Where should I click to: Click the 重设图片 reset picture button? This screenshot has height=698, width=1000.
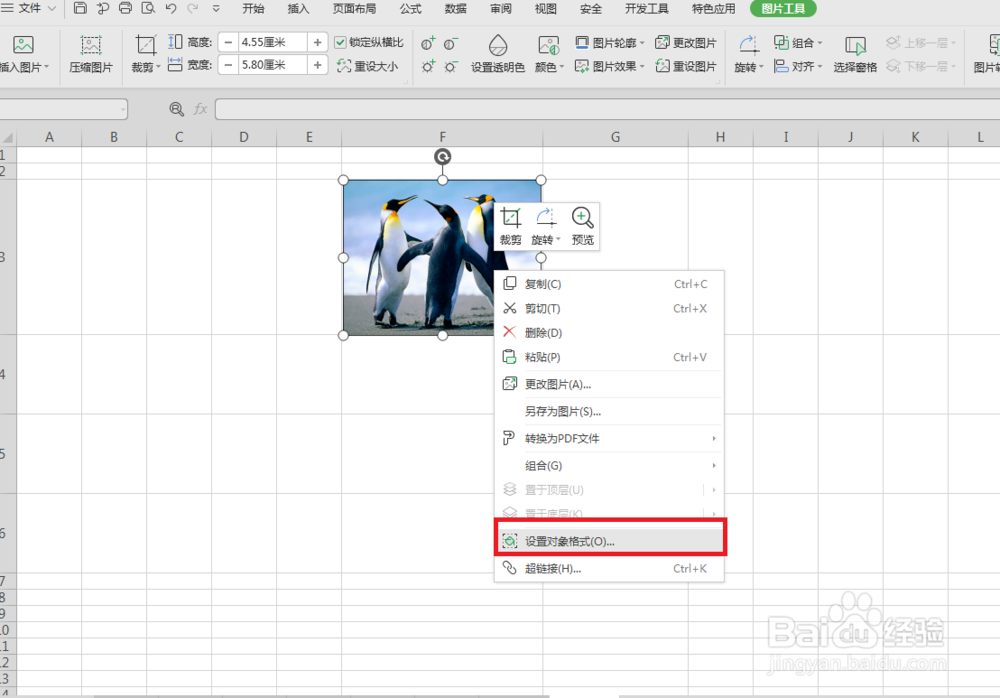click(x=686, y=66)
